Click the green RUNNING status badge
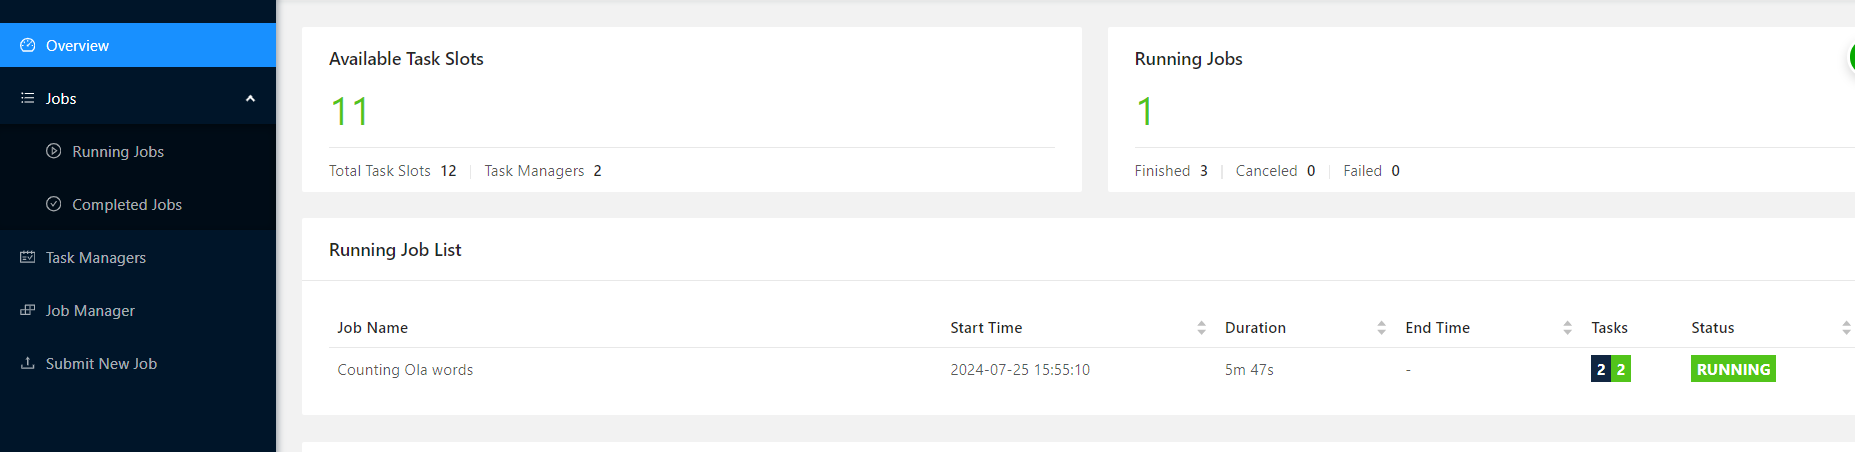The width and height of the screenshot is (1855, 452). pyautogui.click(x=1733, y=369)
